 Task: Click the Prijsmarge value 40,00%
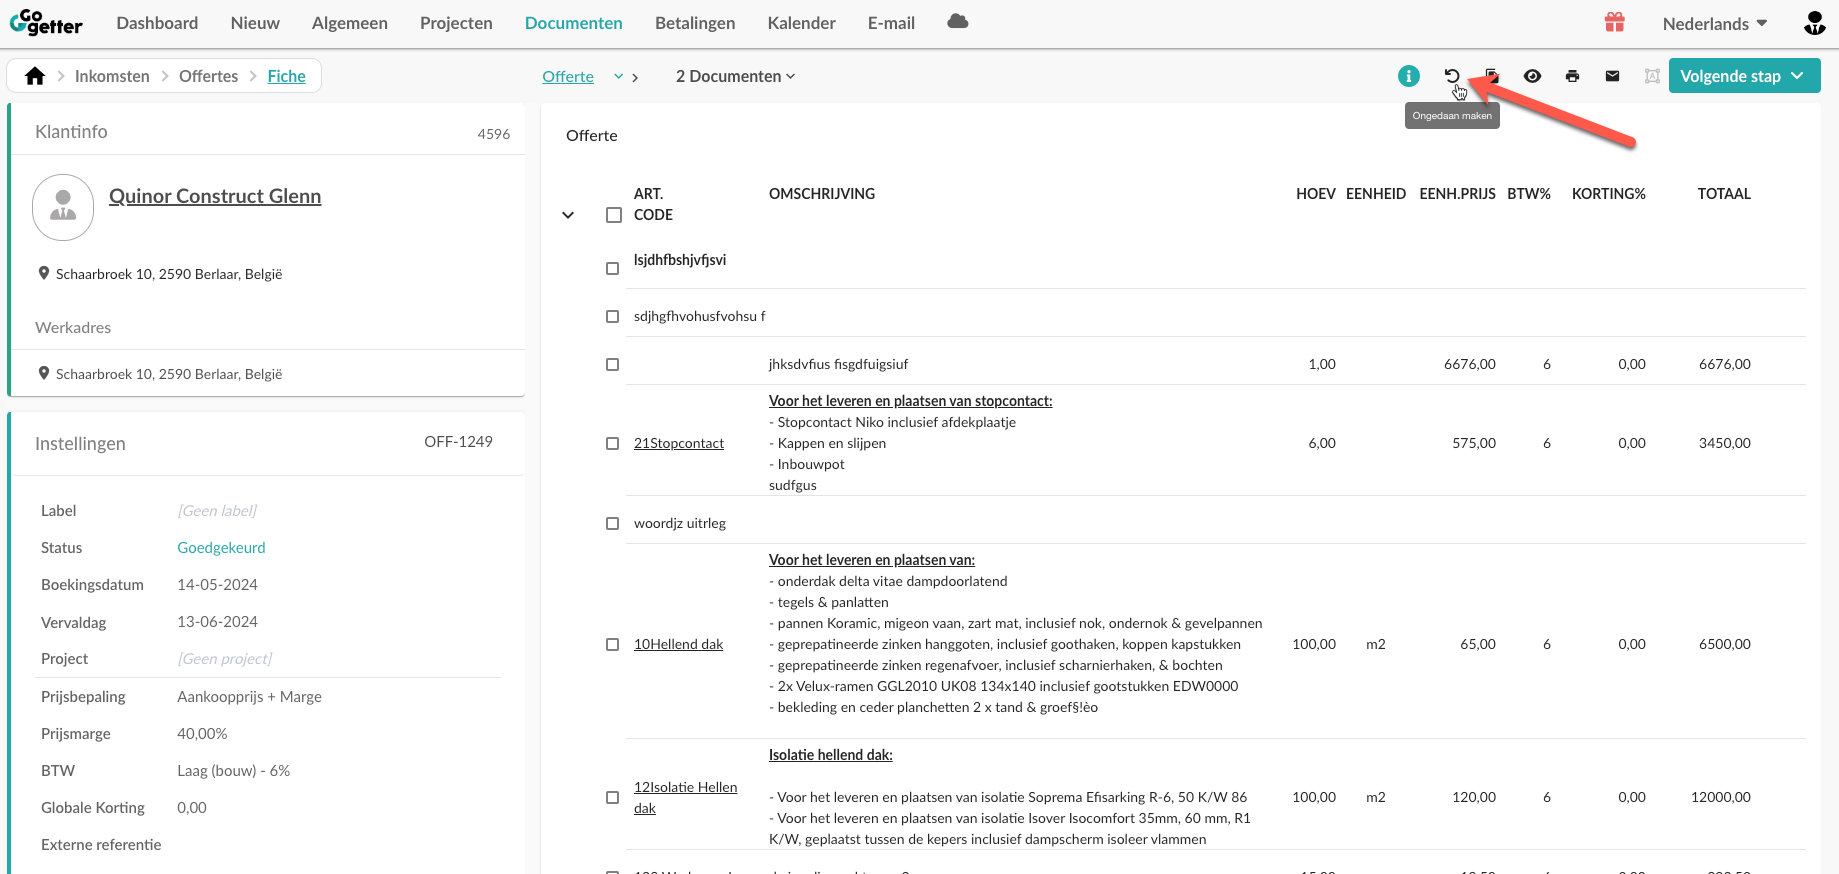click(202, 733)
